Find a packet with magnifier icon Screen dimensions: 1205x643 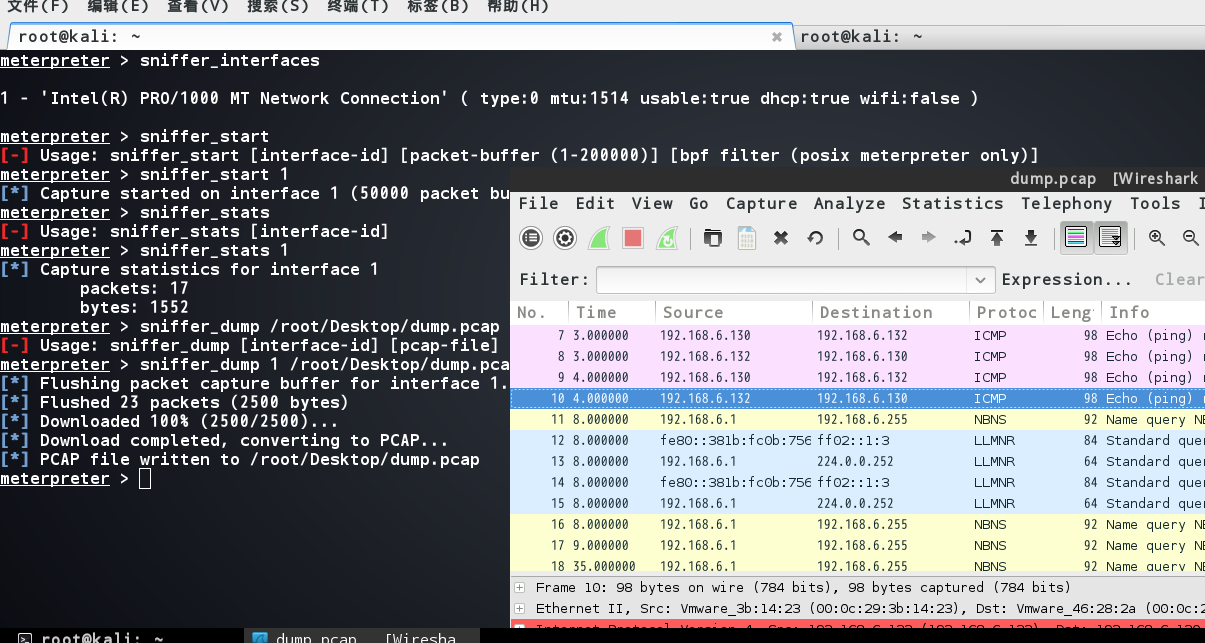[x=860, y=238]
